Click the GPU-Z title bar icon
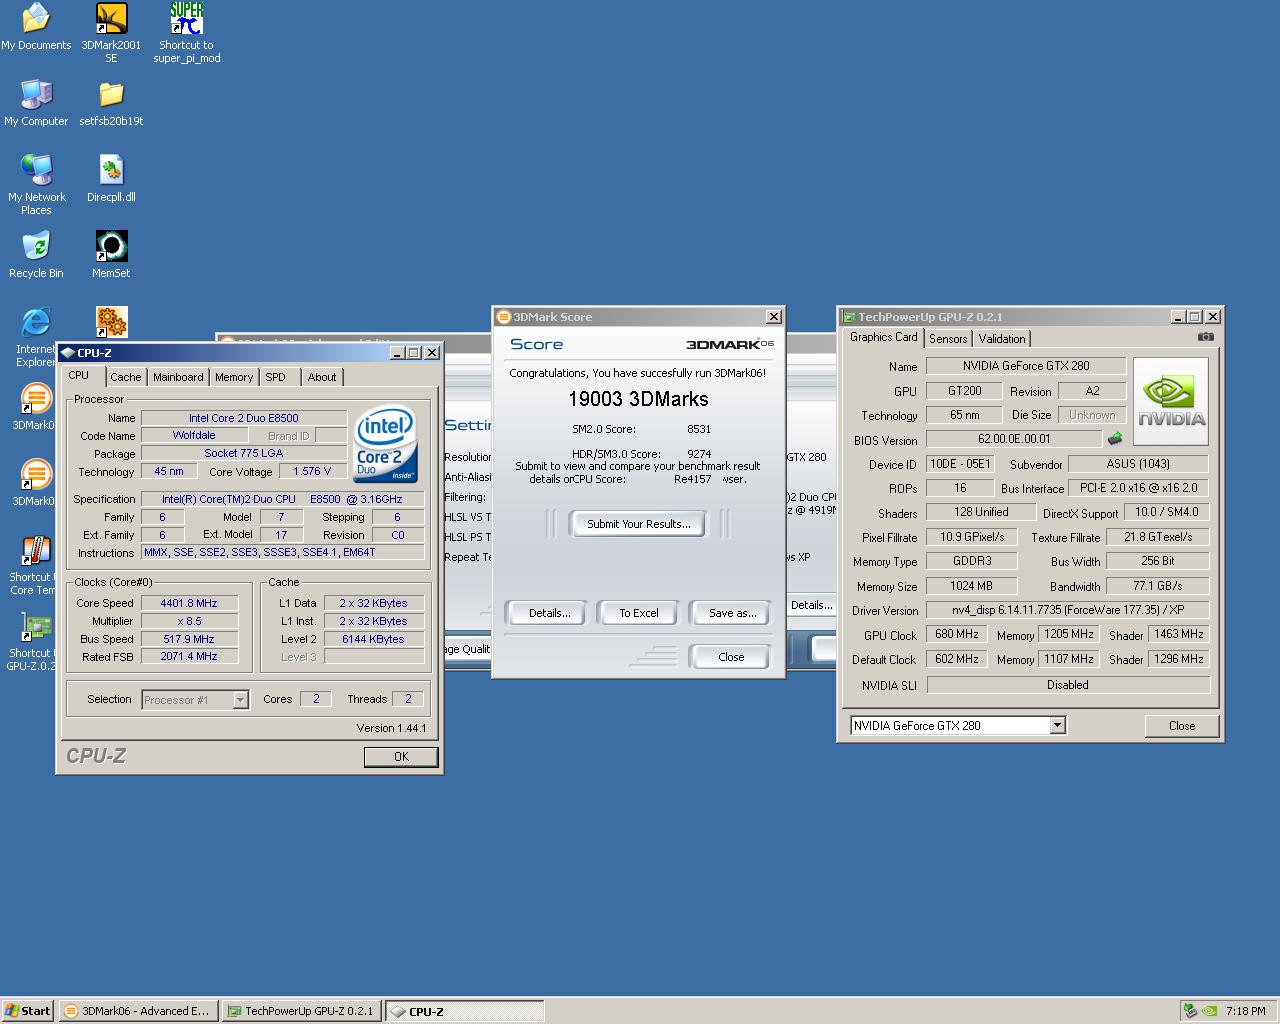Image resolution: width=1280 pixels, height=1024 pixels. click(x=849, y=317)
